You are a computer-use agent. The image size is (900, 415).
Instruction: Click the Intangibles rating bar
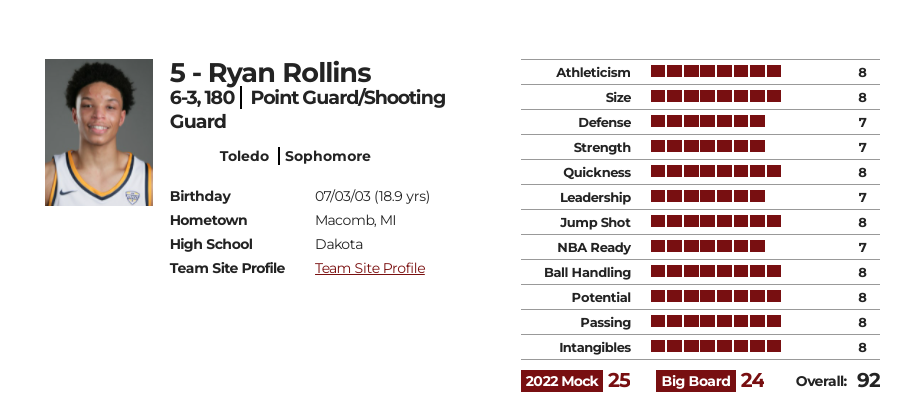pos(716,346)
